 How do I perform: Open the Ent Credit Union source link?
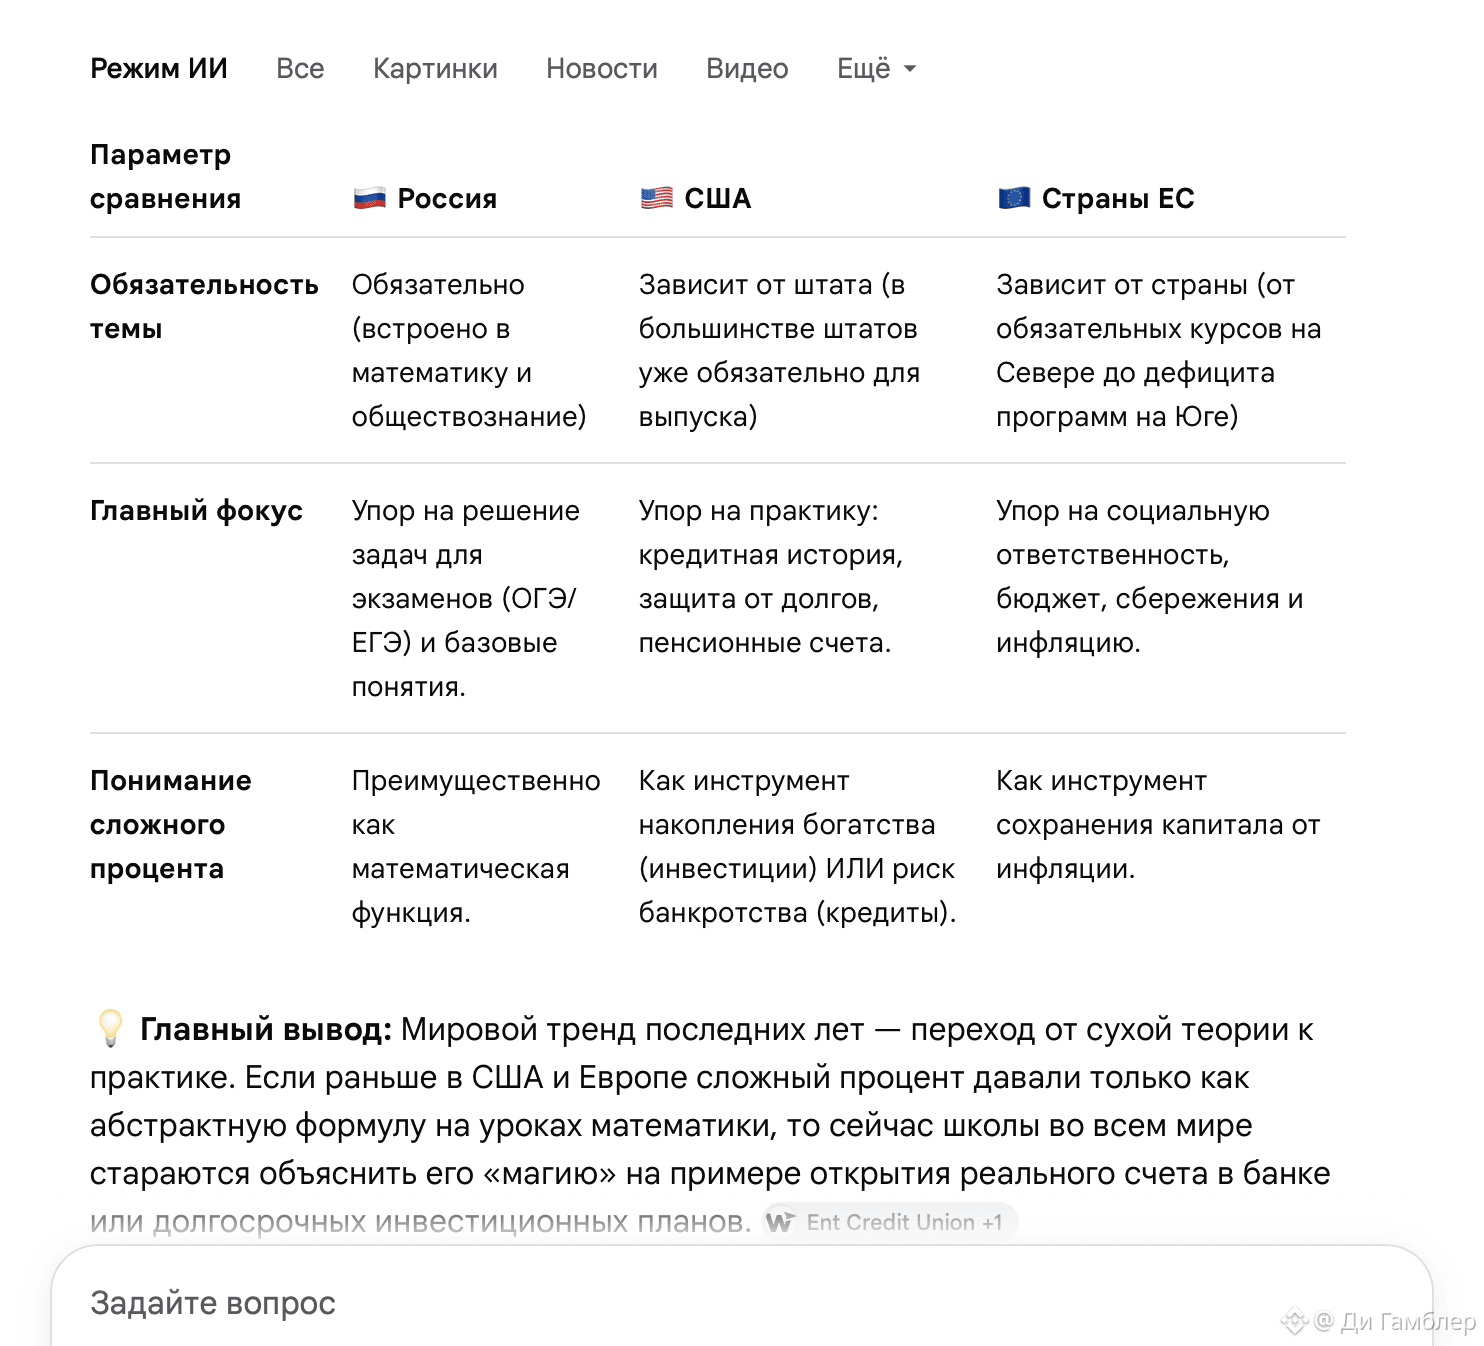(x=890, y=1222)
